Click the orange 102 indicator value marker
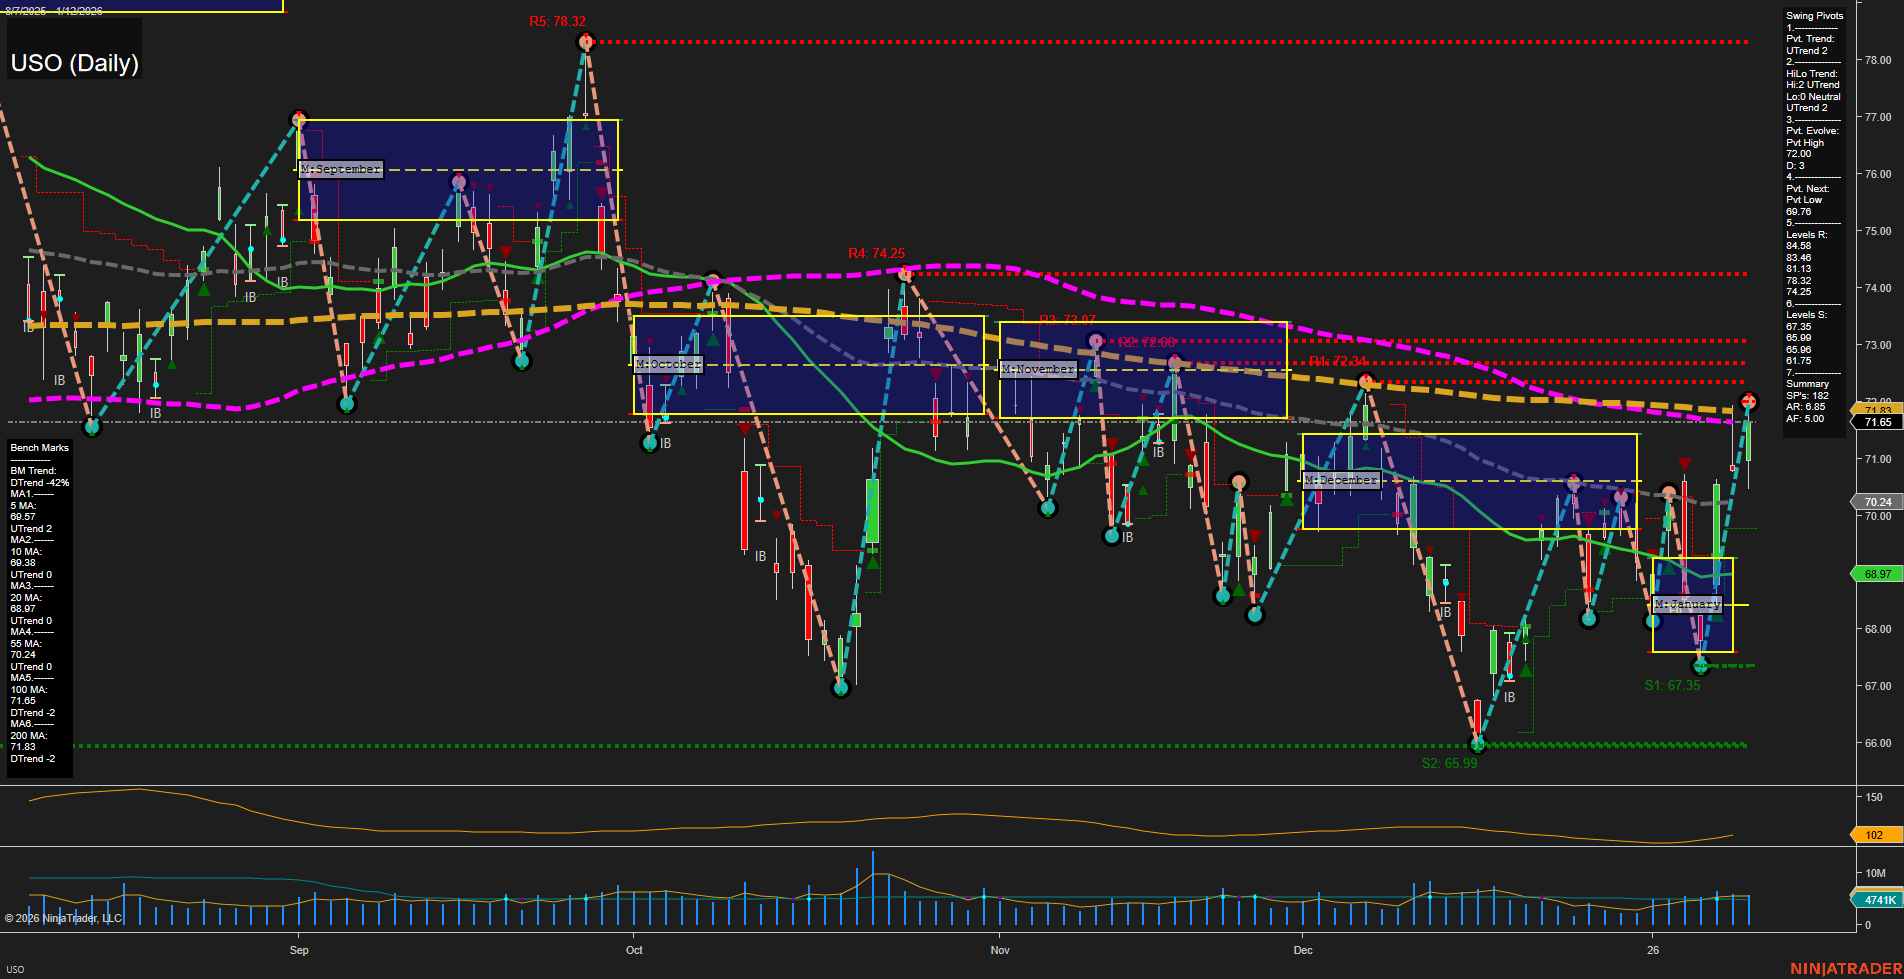This screenshot has height=979, width=1904. pyautogui.click(x=1872, y=834)
